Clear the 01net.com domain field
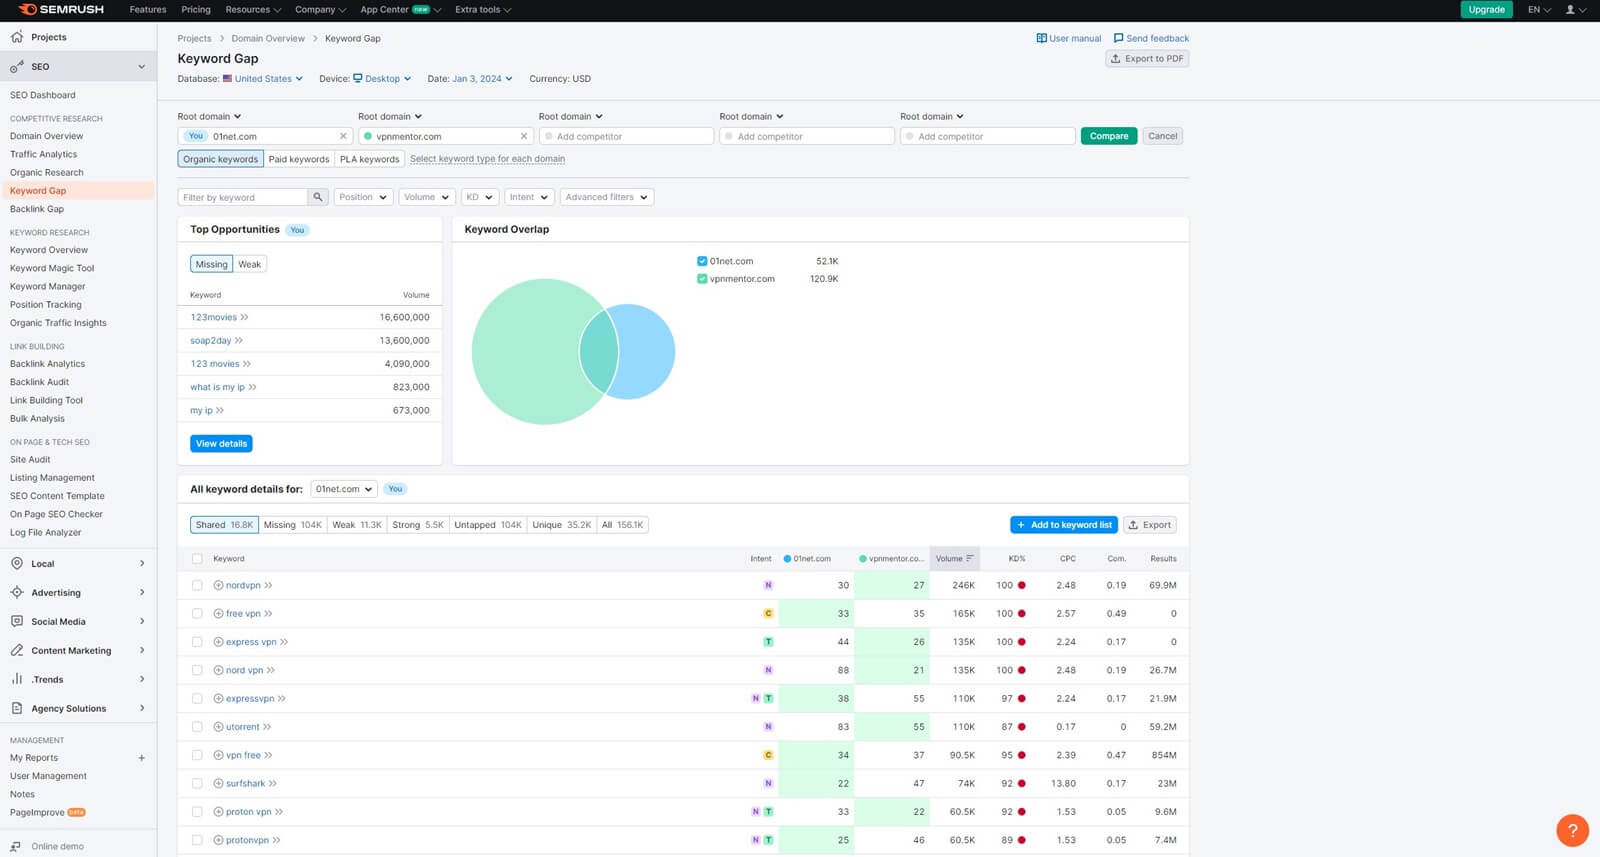Image resolution: width=1600 pixels, height=857 pixels. click(343, 136)
